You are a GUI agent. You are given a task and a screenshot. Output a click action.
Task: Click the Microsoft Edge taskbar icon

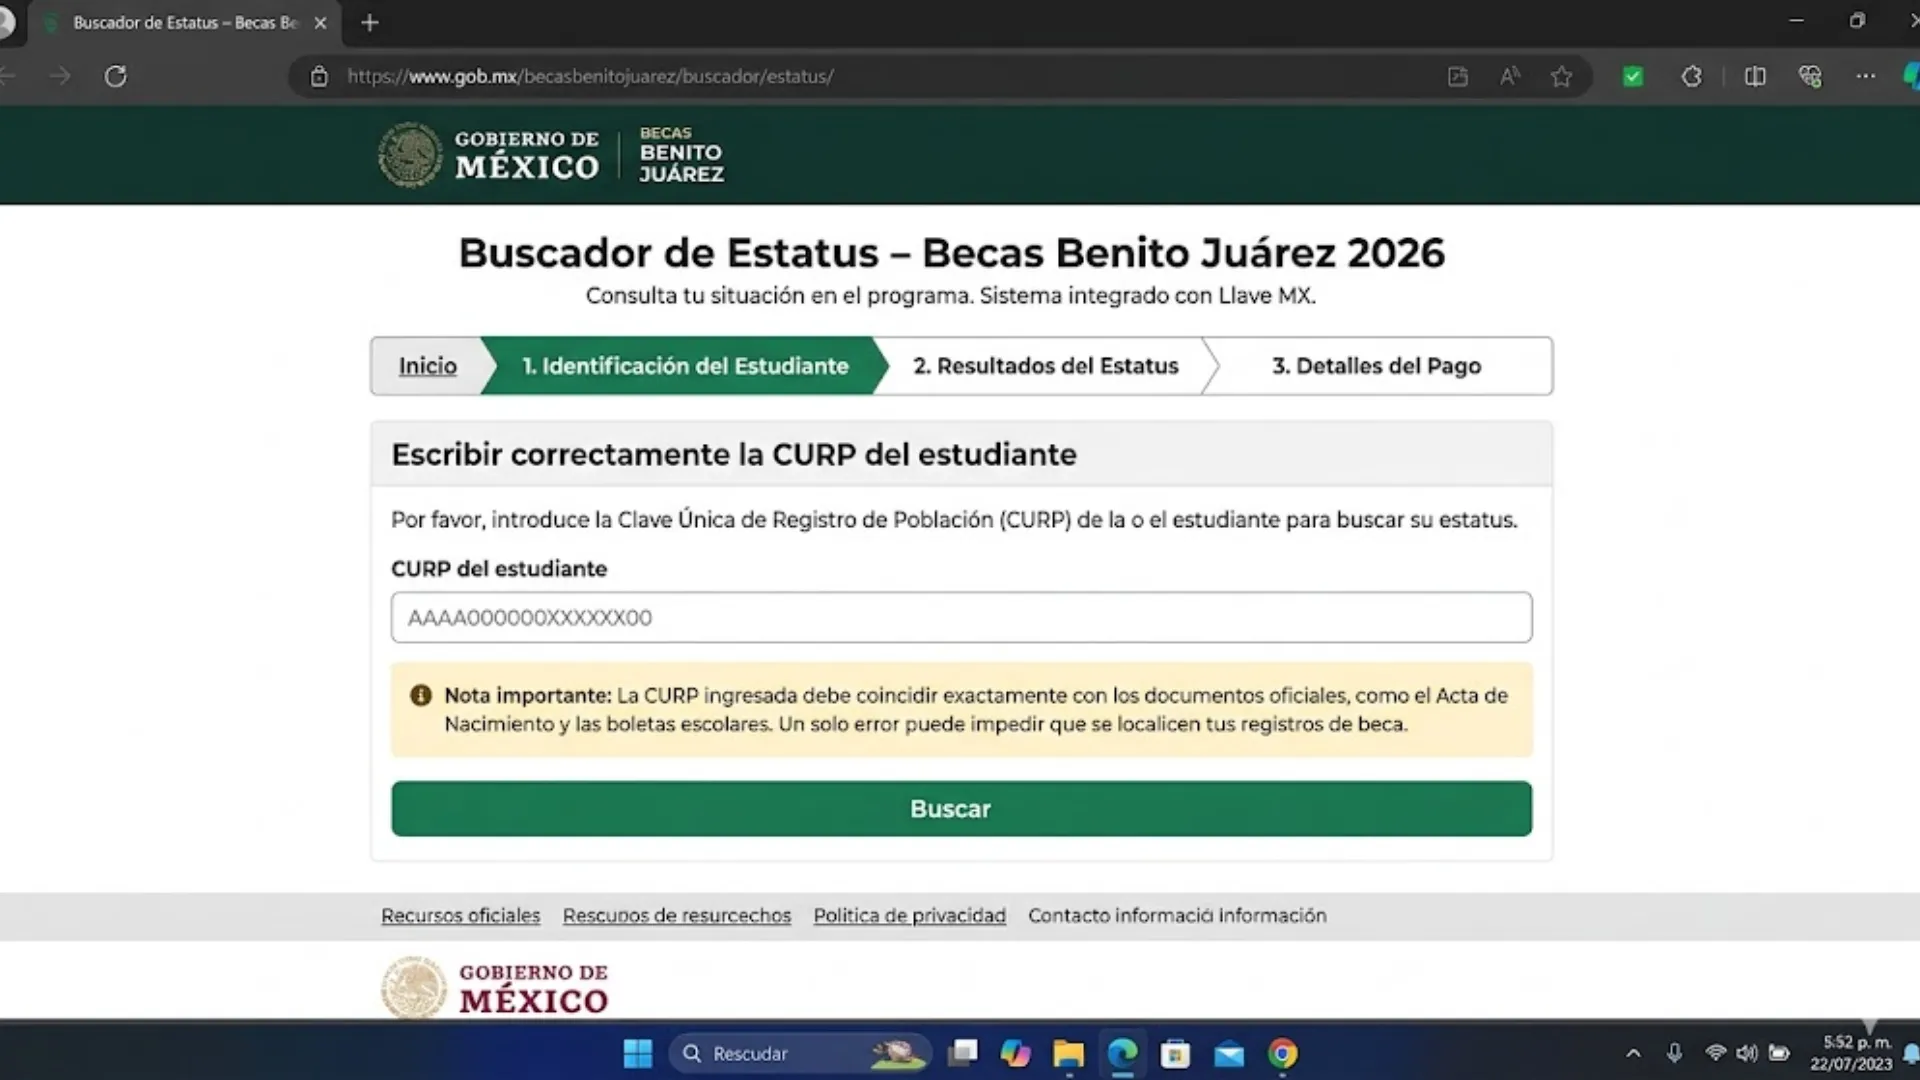click(1122, 1053)
